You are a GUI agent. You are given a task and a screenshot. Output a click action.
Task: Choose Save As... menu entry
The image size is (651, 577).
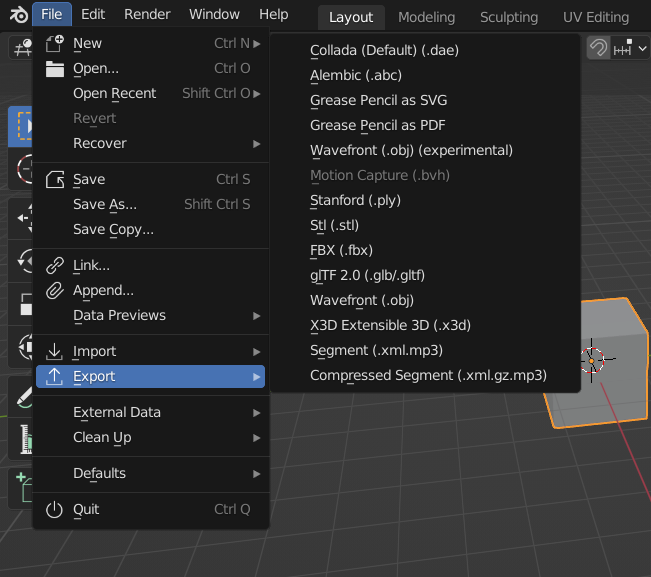click(150, 204)
